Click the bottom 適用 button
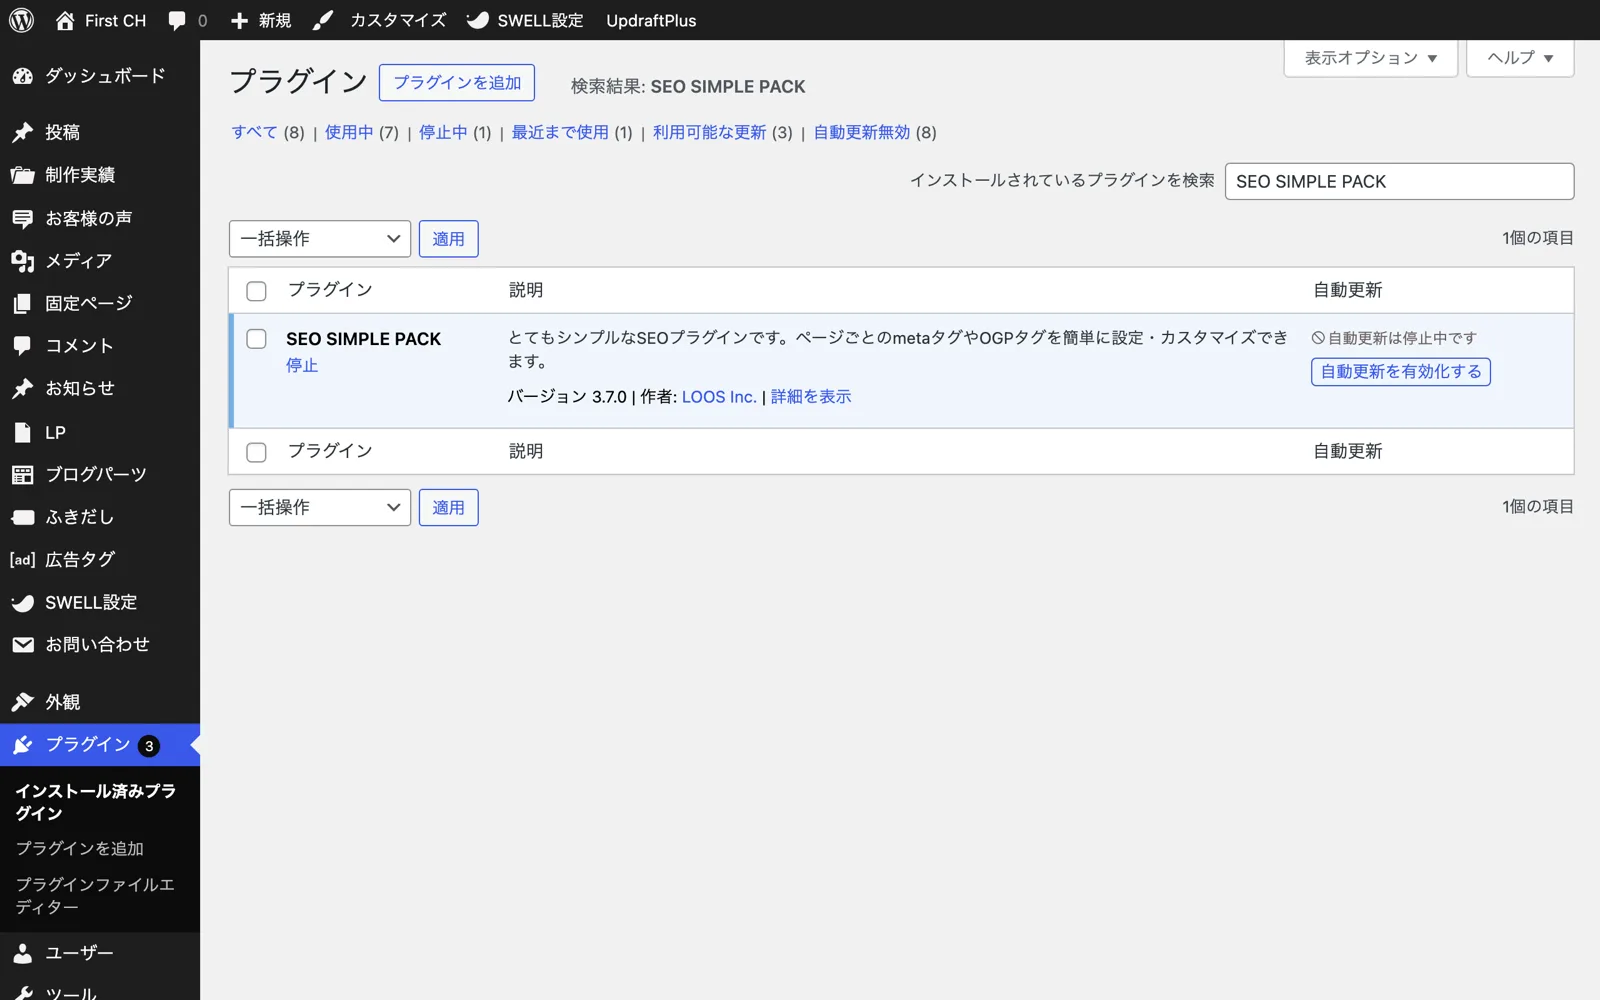Screen dimensions: 1600x1000 (448, 508)
